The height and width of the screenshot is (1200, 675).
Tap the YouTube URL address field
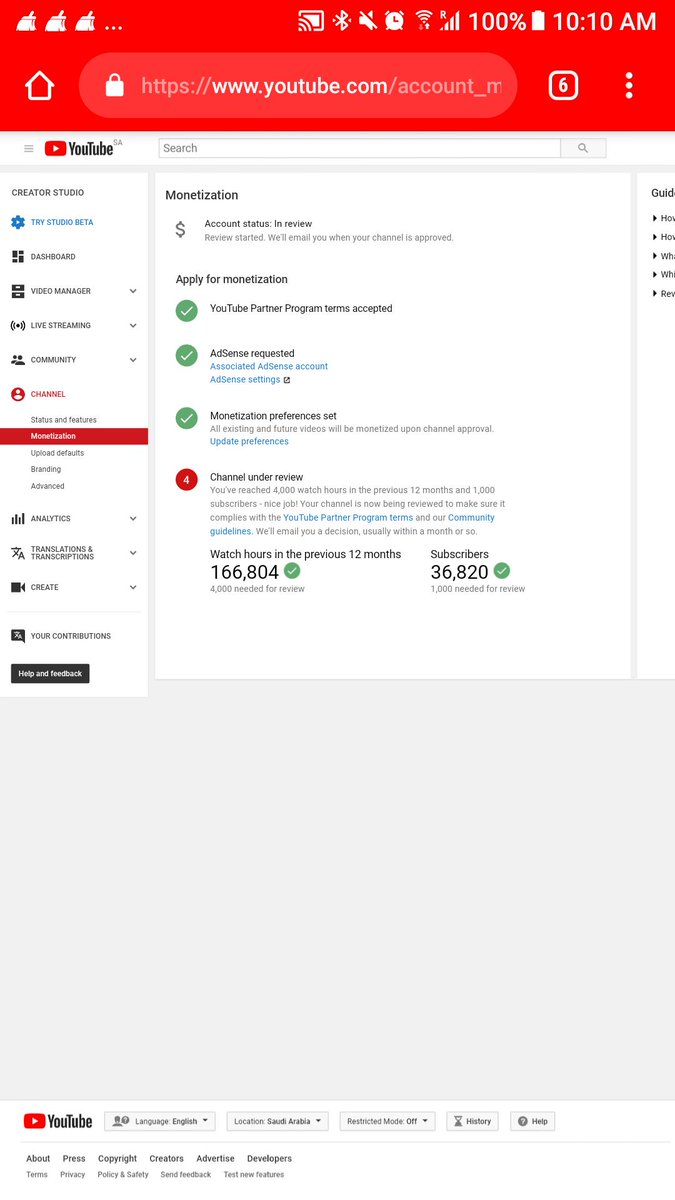(x=298, y=86)
